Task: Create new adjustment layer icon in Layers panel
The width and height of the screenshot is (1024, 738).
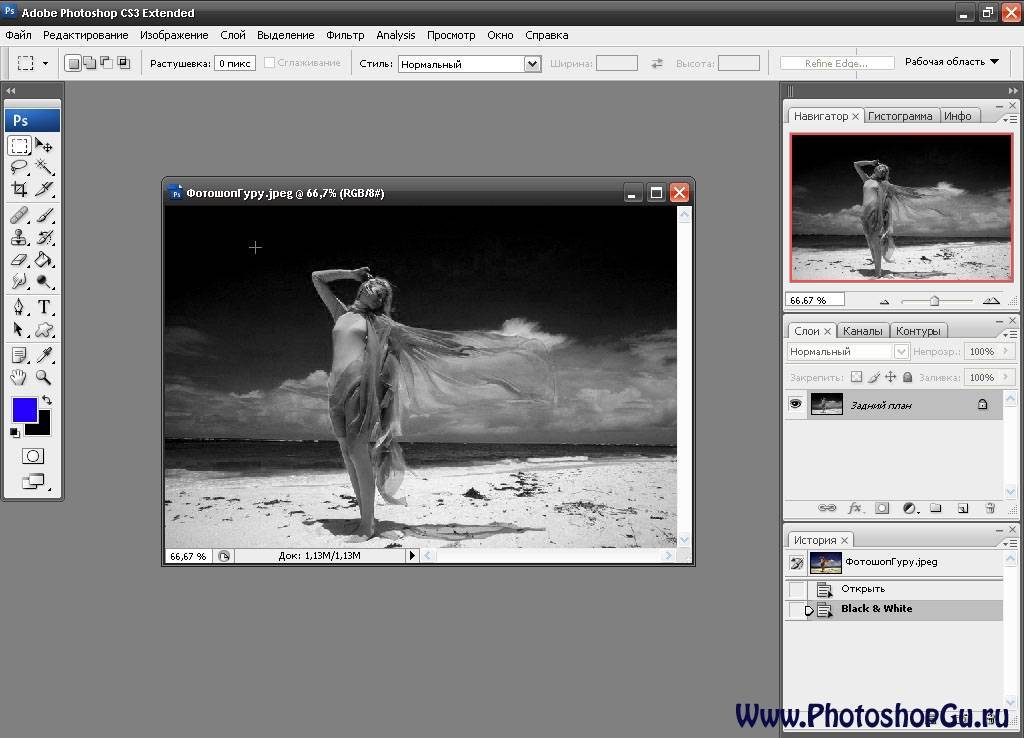Action: pos(909,508)
